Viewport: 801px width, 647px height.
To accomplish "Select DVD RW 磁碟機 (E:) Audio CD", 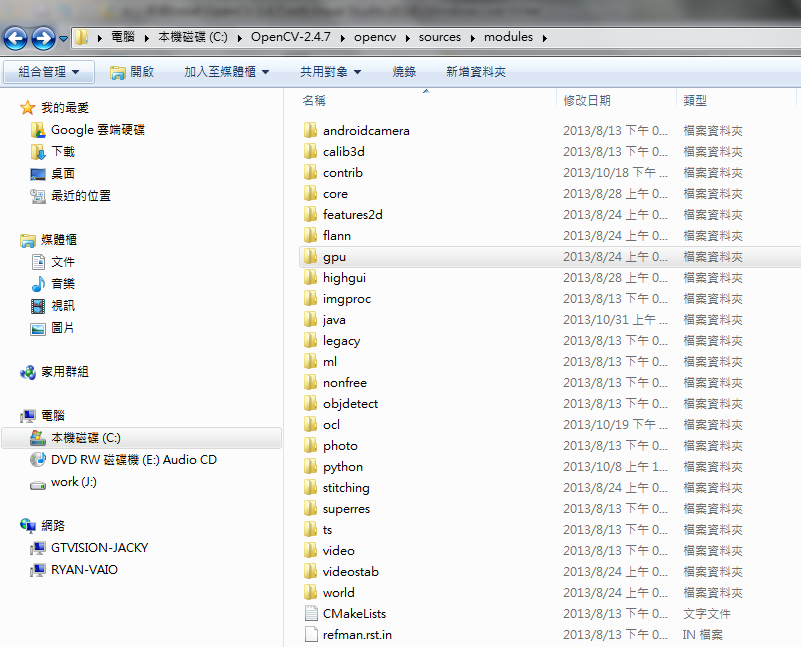I will pyautogui.click(x=123, y=460).
